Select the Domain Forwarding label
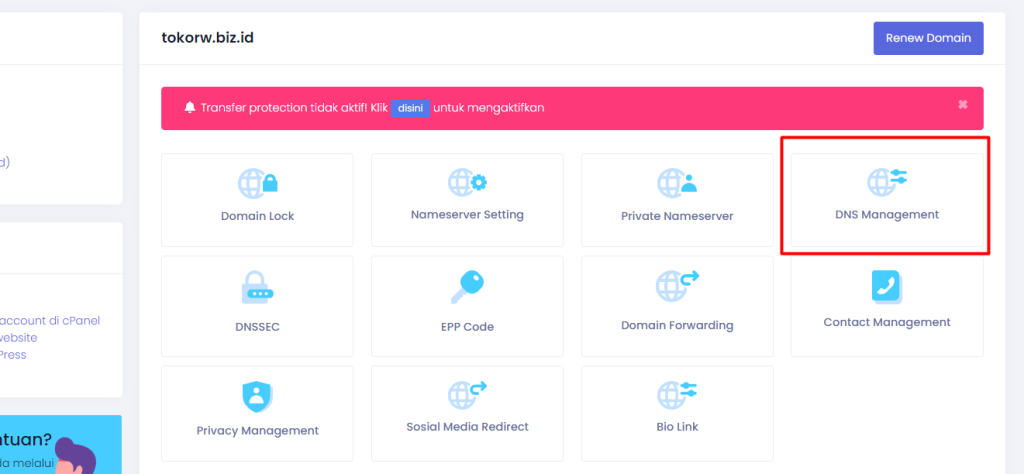 (677, 325)
